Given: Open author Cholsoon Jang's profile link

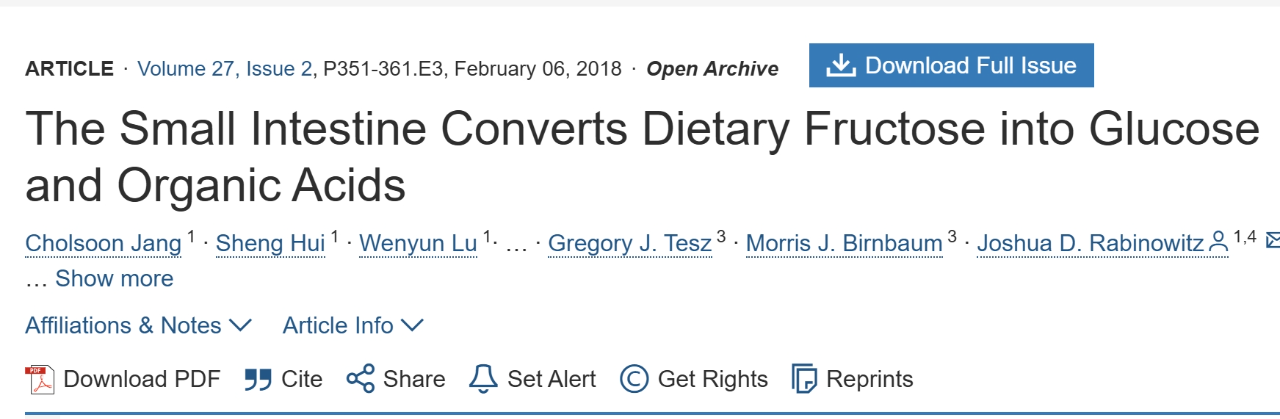Looking at the screenshot, I should click(103, 242).
